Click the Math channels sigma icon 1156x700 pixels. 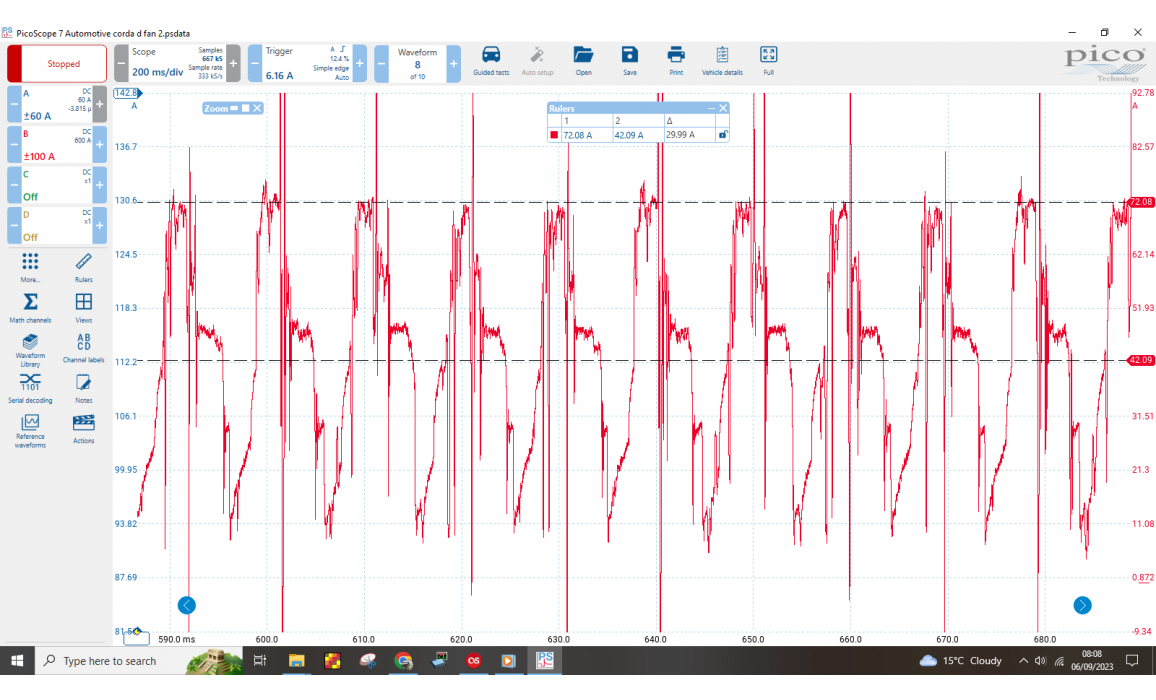pyautogui.click(x=30, y=303)
